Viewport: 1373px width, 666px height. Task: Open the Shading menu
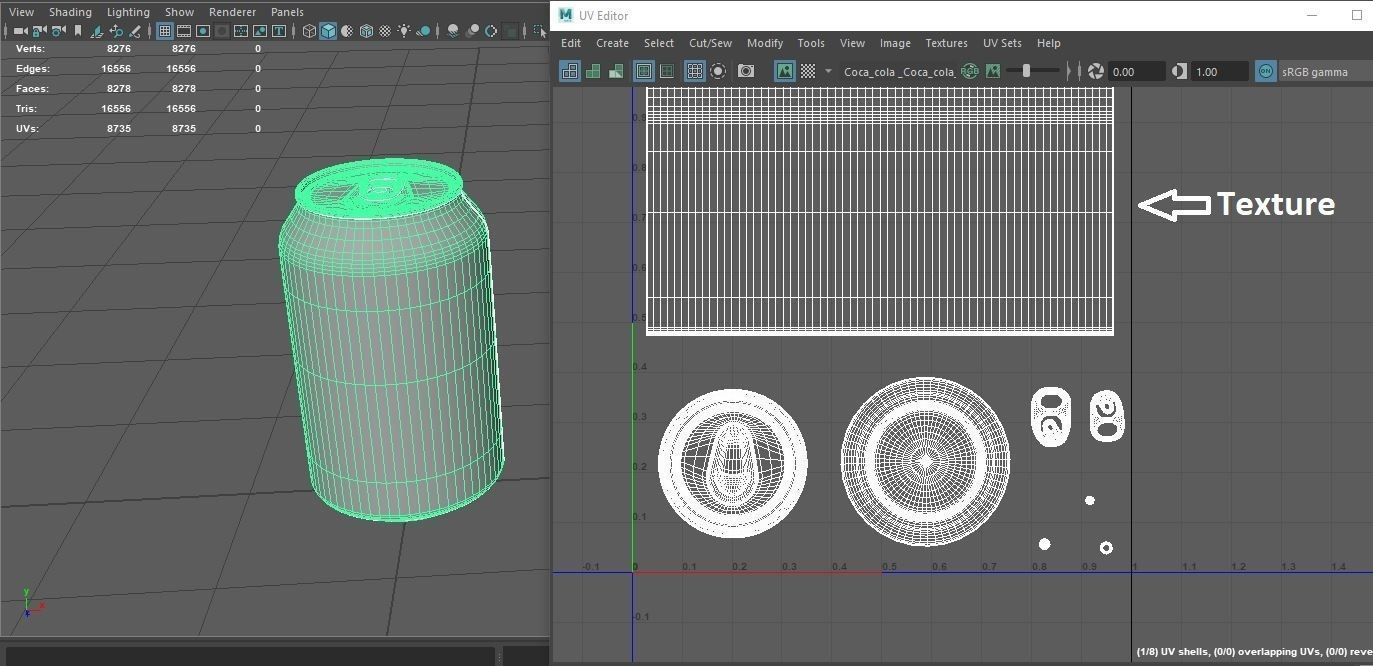pos(70,12)
